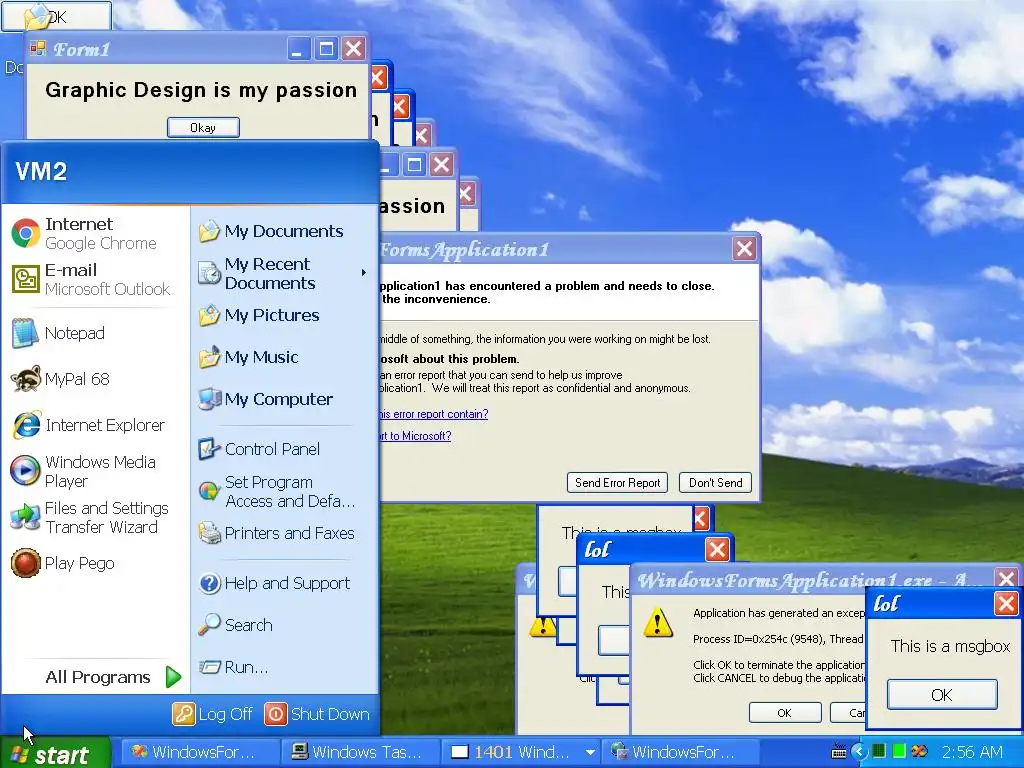Maximize the Form1 window
This screenshot has width=1024, height=768.
tap(325, 48)
